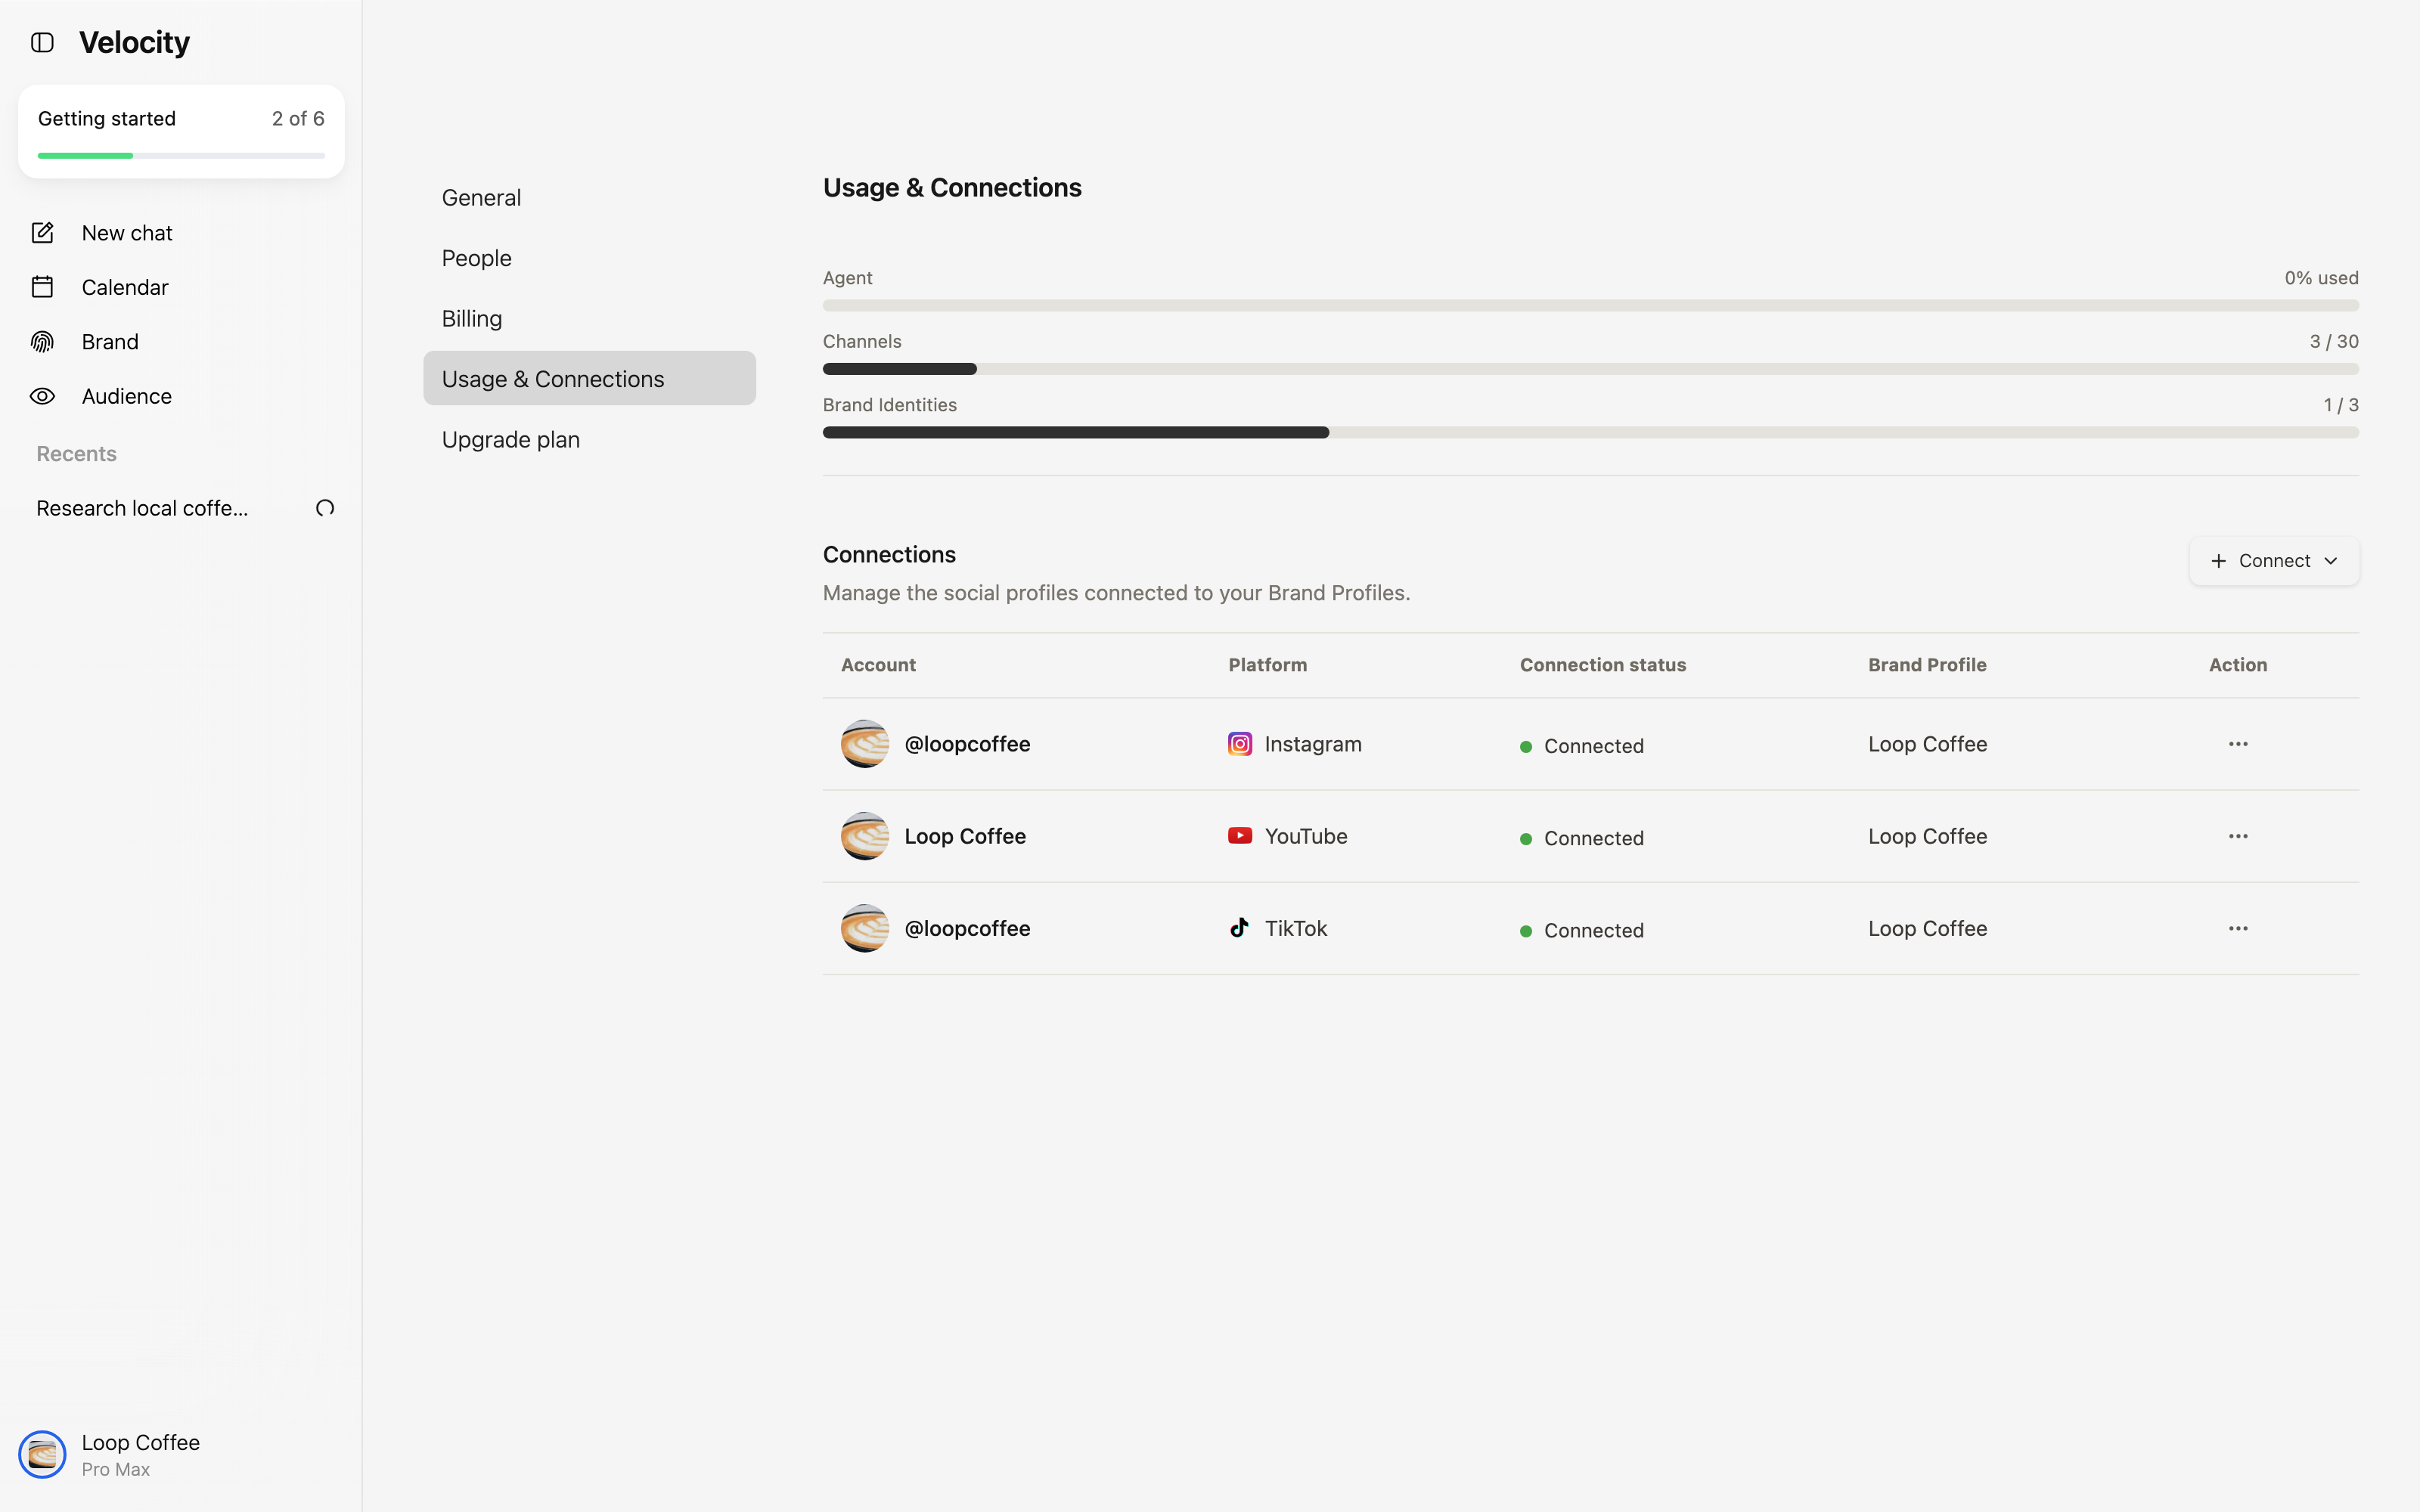Click @loopcoffee in the Instagram row
2420x1512 pixels.
(x=967, y=744)
